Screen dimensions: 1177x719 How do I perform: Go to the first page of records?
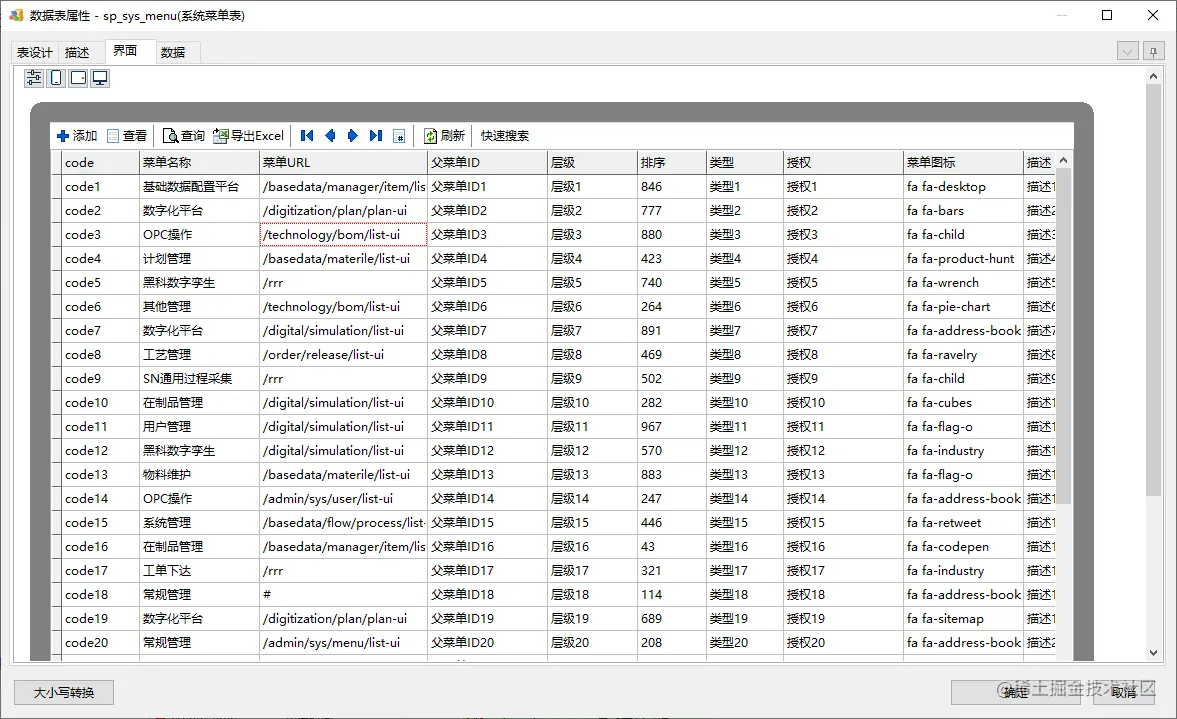306,136
